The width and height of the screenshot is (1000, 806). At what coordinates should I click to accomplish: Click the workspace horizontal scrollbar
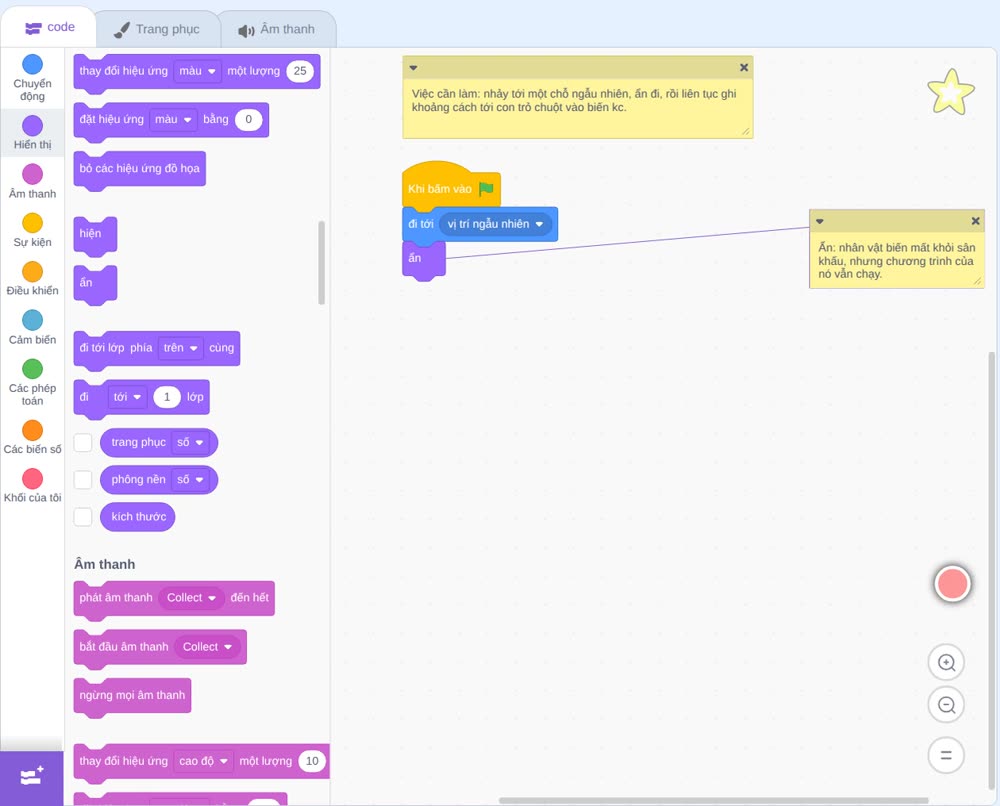pos(713,800)
